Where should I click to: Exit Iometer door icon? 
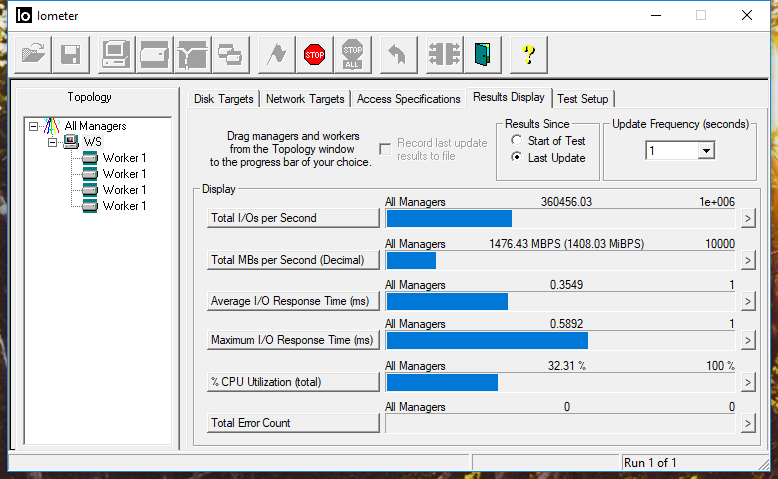pos(482,55)
